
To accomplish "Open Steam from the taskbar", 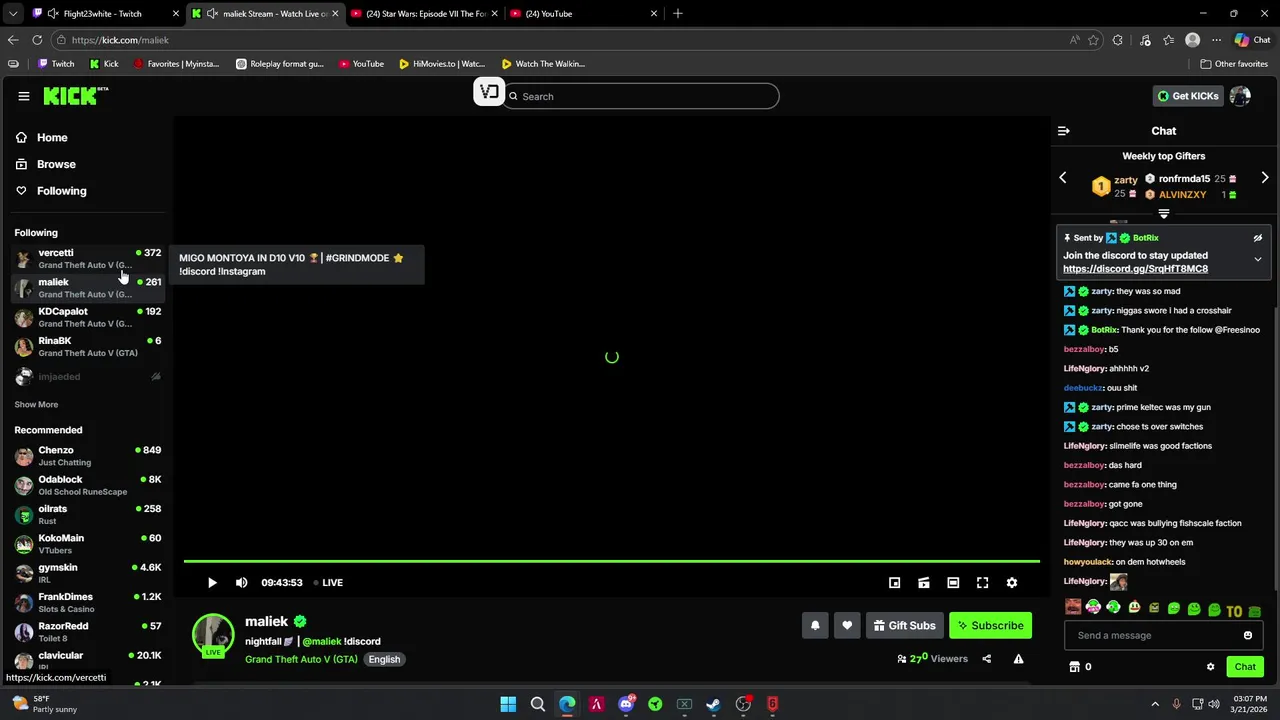I will [x=713, y=704].
